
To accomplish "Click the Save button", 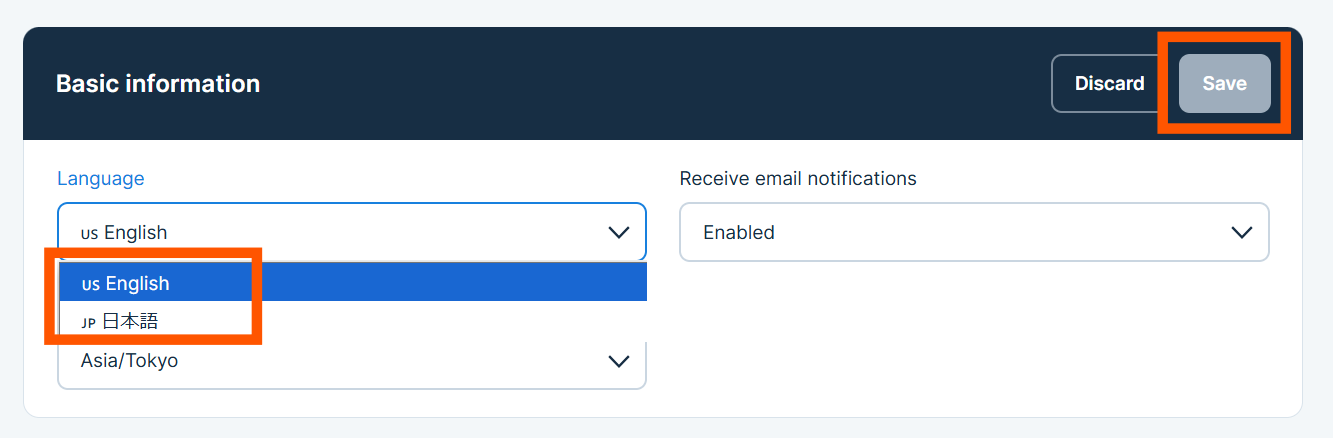I will pos(1224,84).
